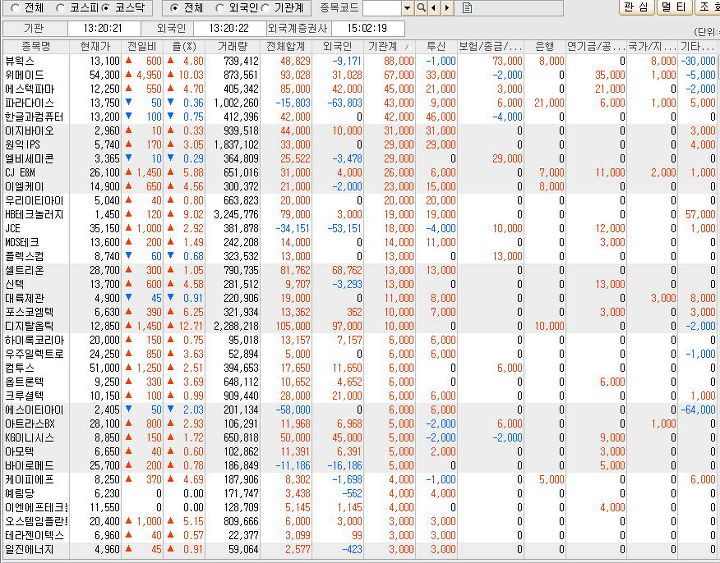This screenshot has width=720, height=563.
Task: Sort by the 외국인 column header
Action: pos(338,46)
